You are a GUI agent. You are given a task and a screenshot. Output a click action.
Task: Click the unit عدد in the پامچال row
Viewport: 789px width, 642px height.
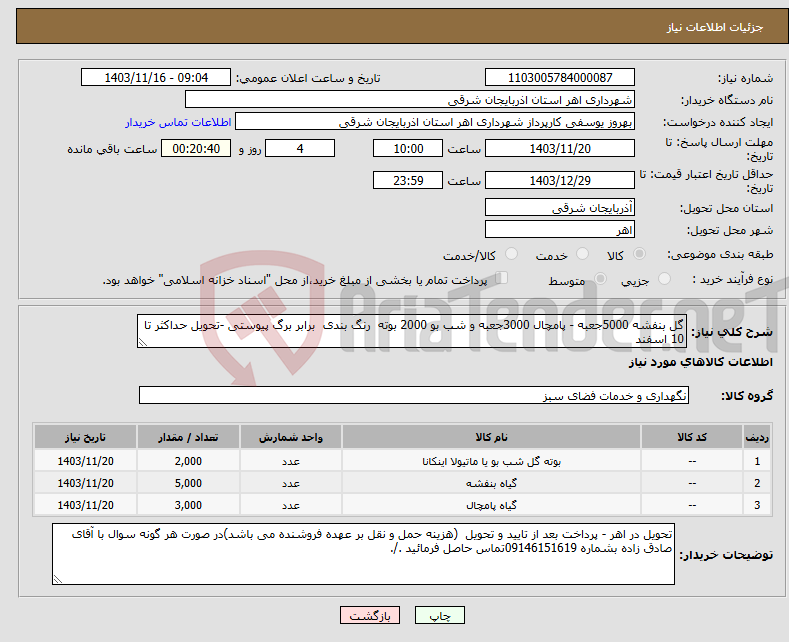tap(291, 506)
